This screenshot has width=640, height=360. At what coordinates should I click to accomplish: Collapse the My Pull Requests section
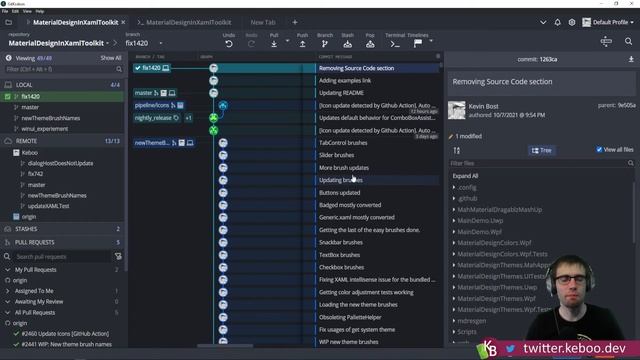pos(8,270)
